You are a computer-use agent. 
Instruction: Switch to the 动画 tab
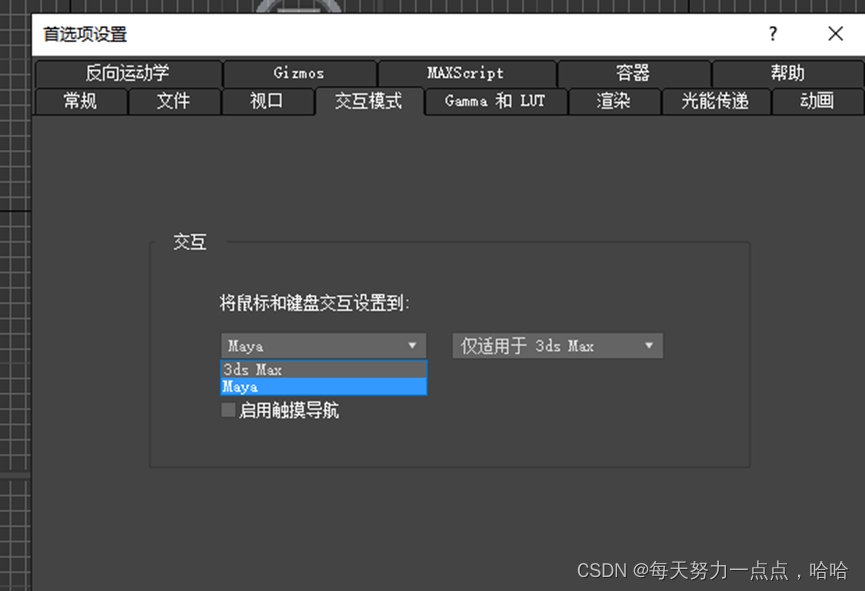click(818, 102)
